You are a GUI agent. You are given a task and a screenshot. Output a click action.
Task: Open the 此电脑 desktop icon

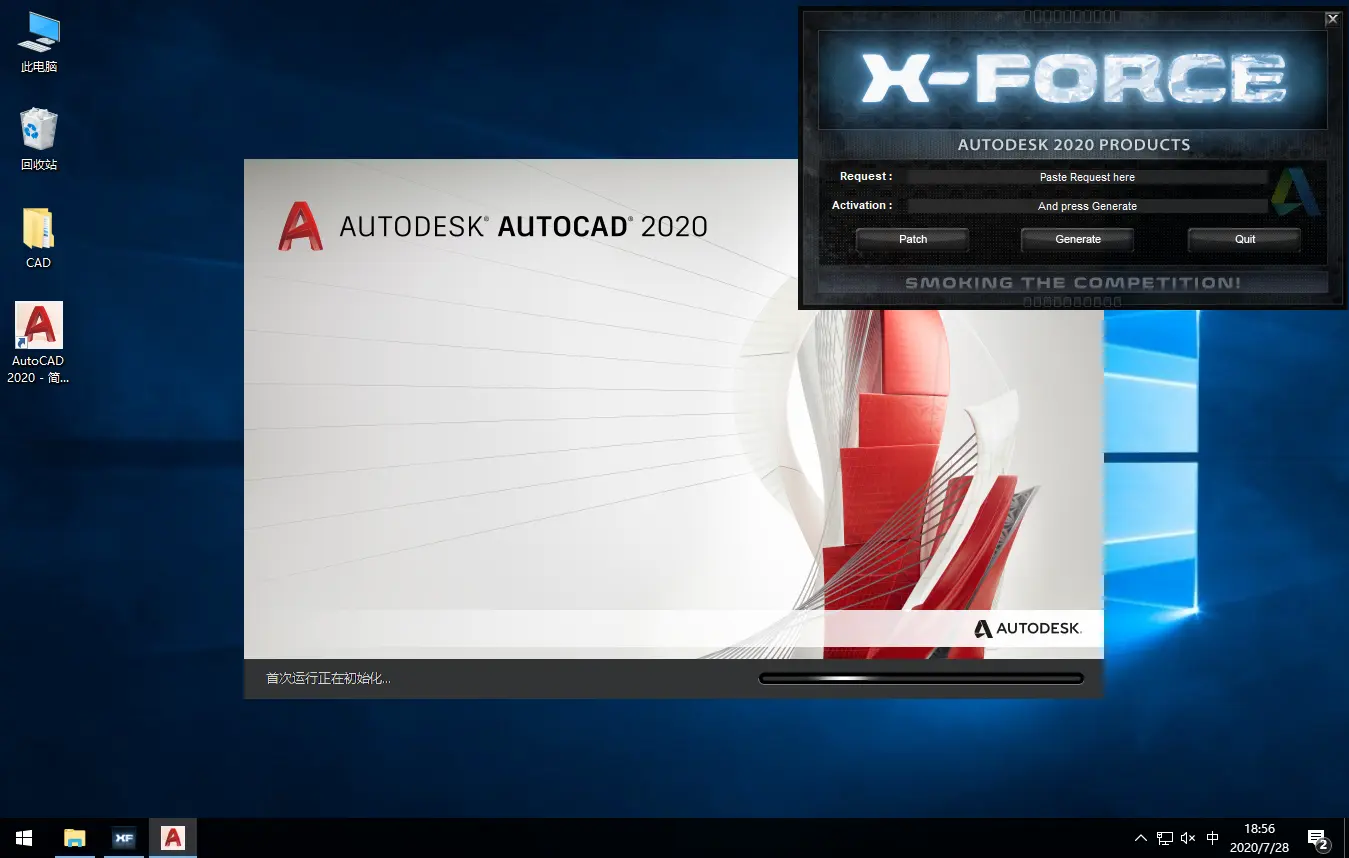click(x=39, y=42)
